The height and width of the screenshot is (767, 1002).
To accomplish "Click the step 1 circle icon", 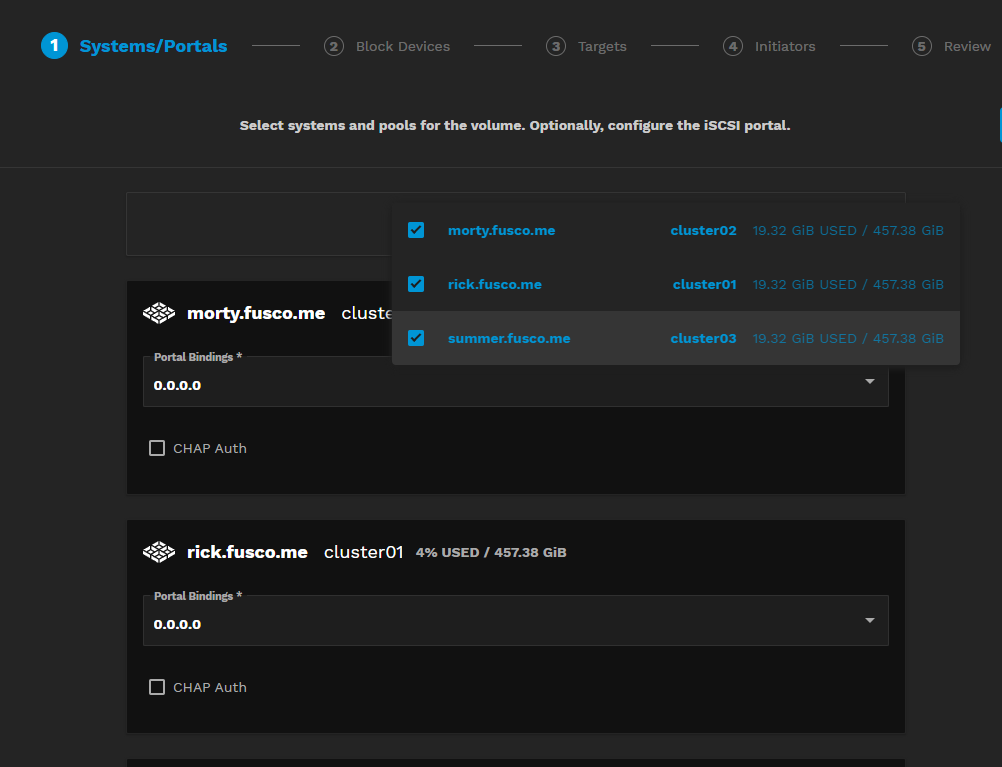I will pyautogui.click(x=54, y=46).
